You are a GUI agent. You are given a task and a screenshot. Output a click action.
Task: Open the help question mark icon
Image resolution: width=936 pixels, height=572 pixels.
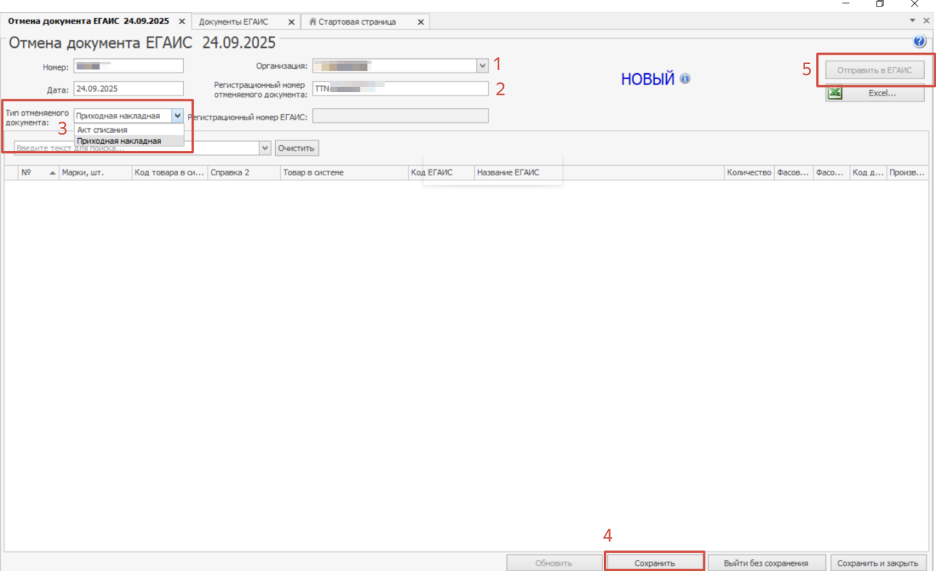coord(919,41)
